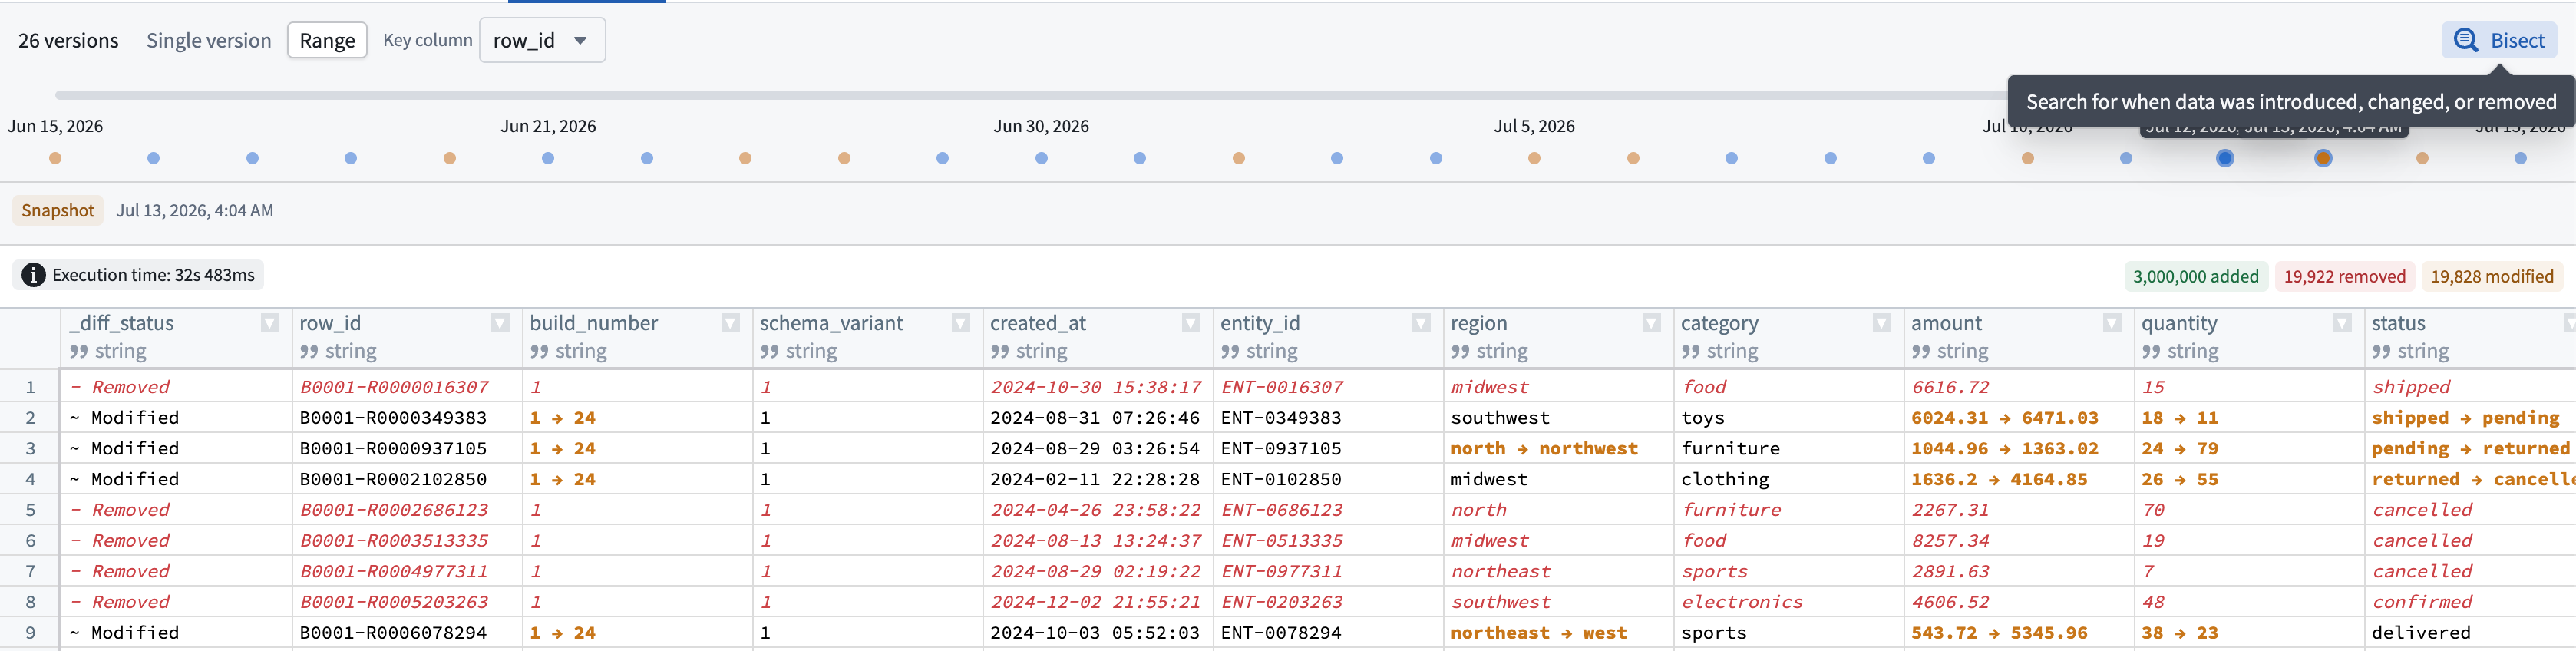This screenshot has width=2576, height=651.
Task: Click the highlighted orange selected snapshot dot
Action: [2323, 158]
